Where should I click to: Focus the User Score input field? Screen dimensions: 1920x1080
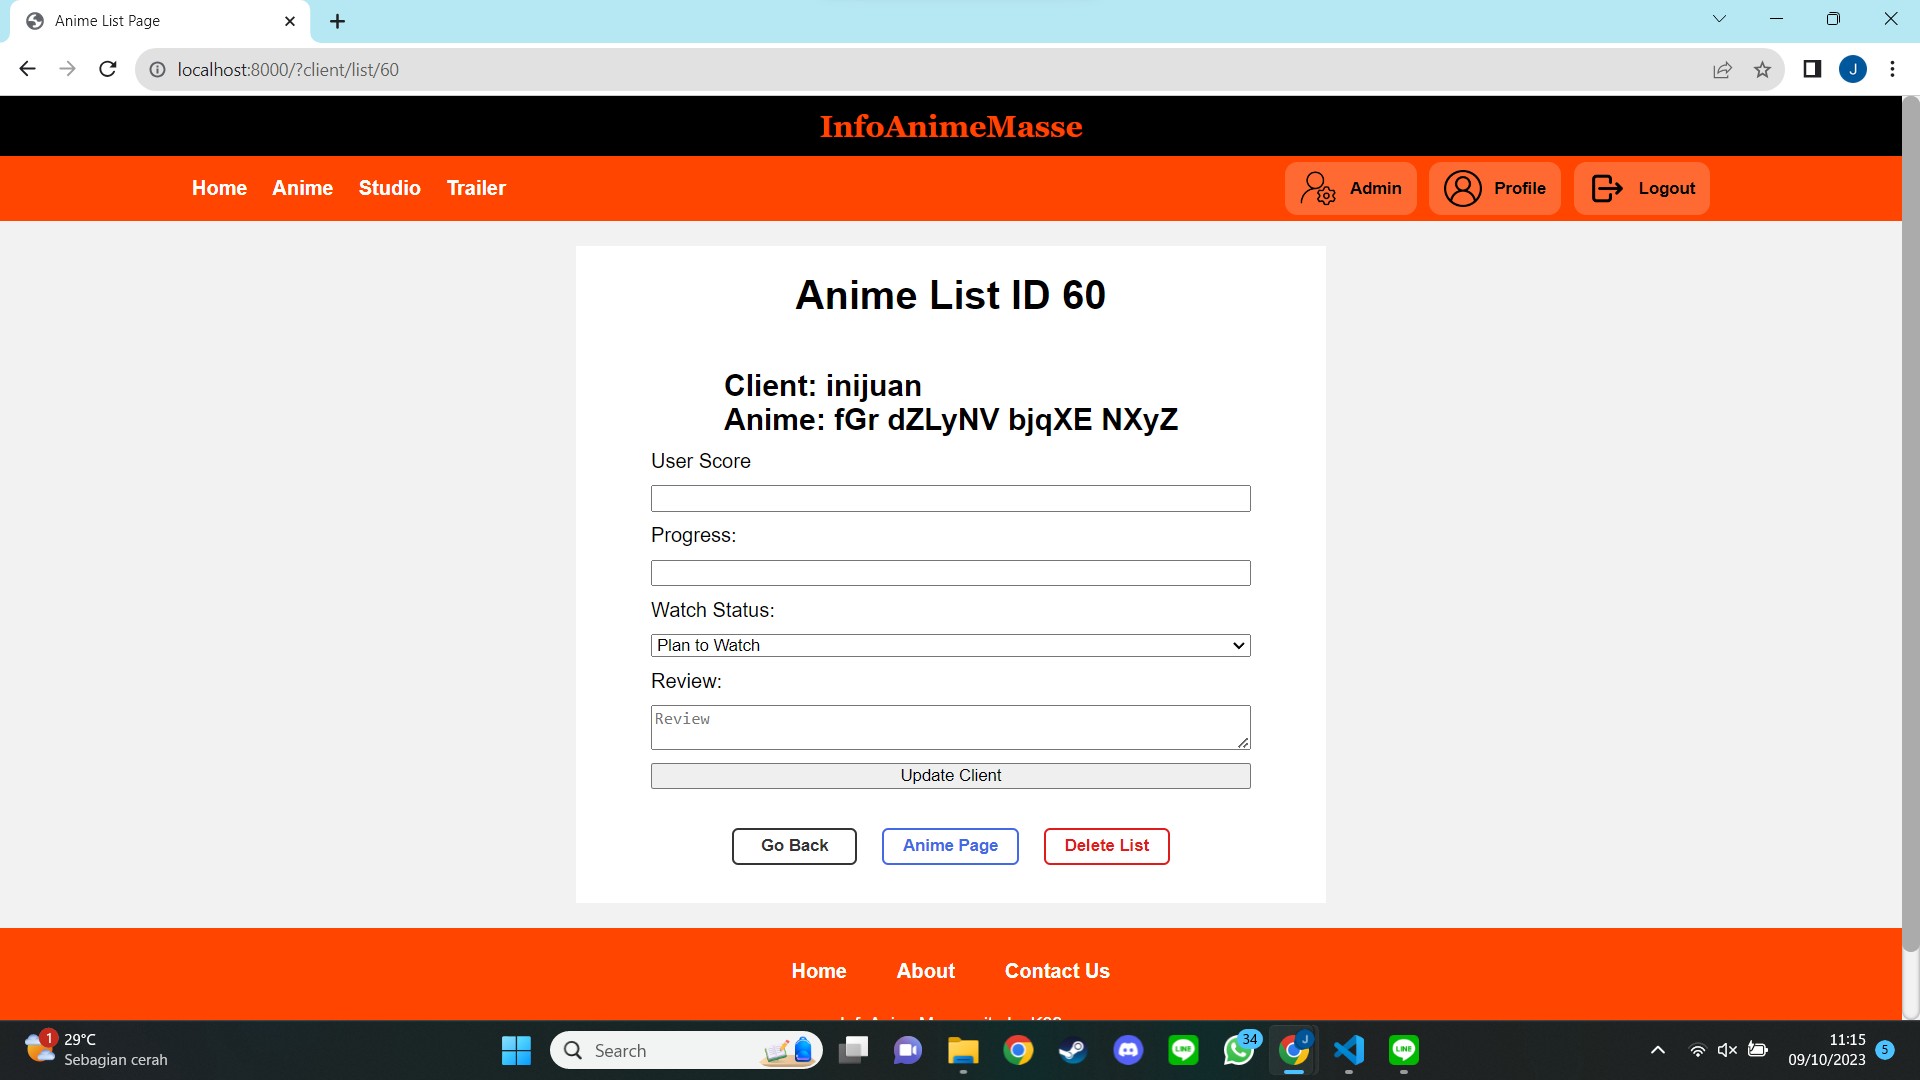pyautogui.click(x=950, y=498)
